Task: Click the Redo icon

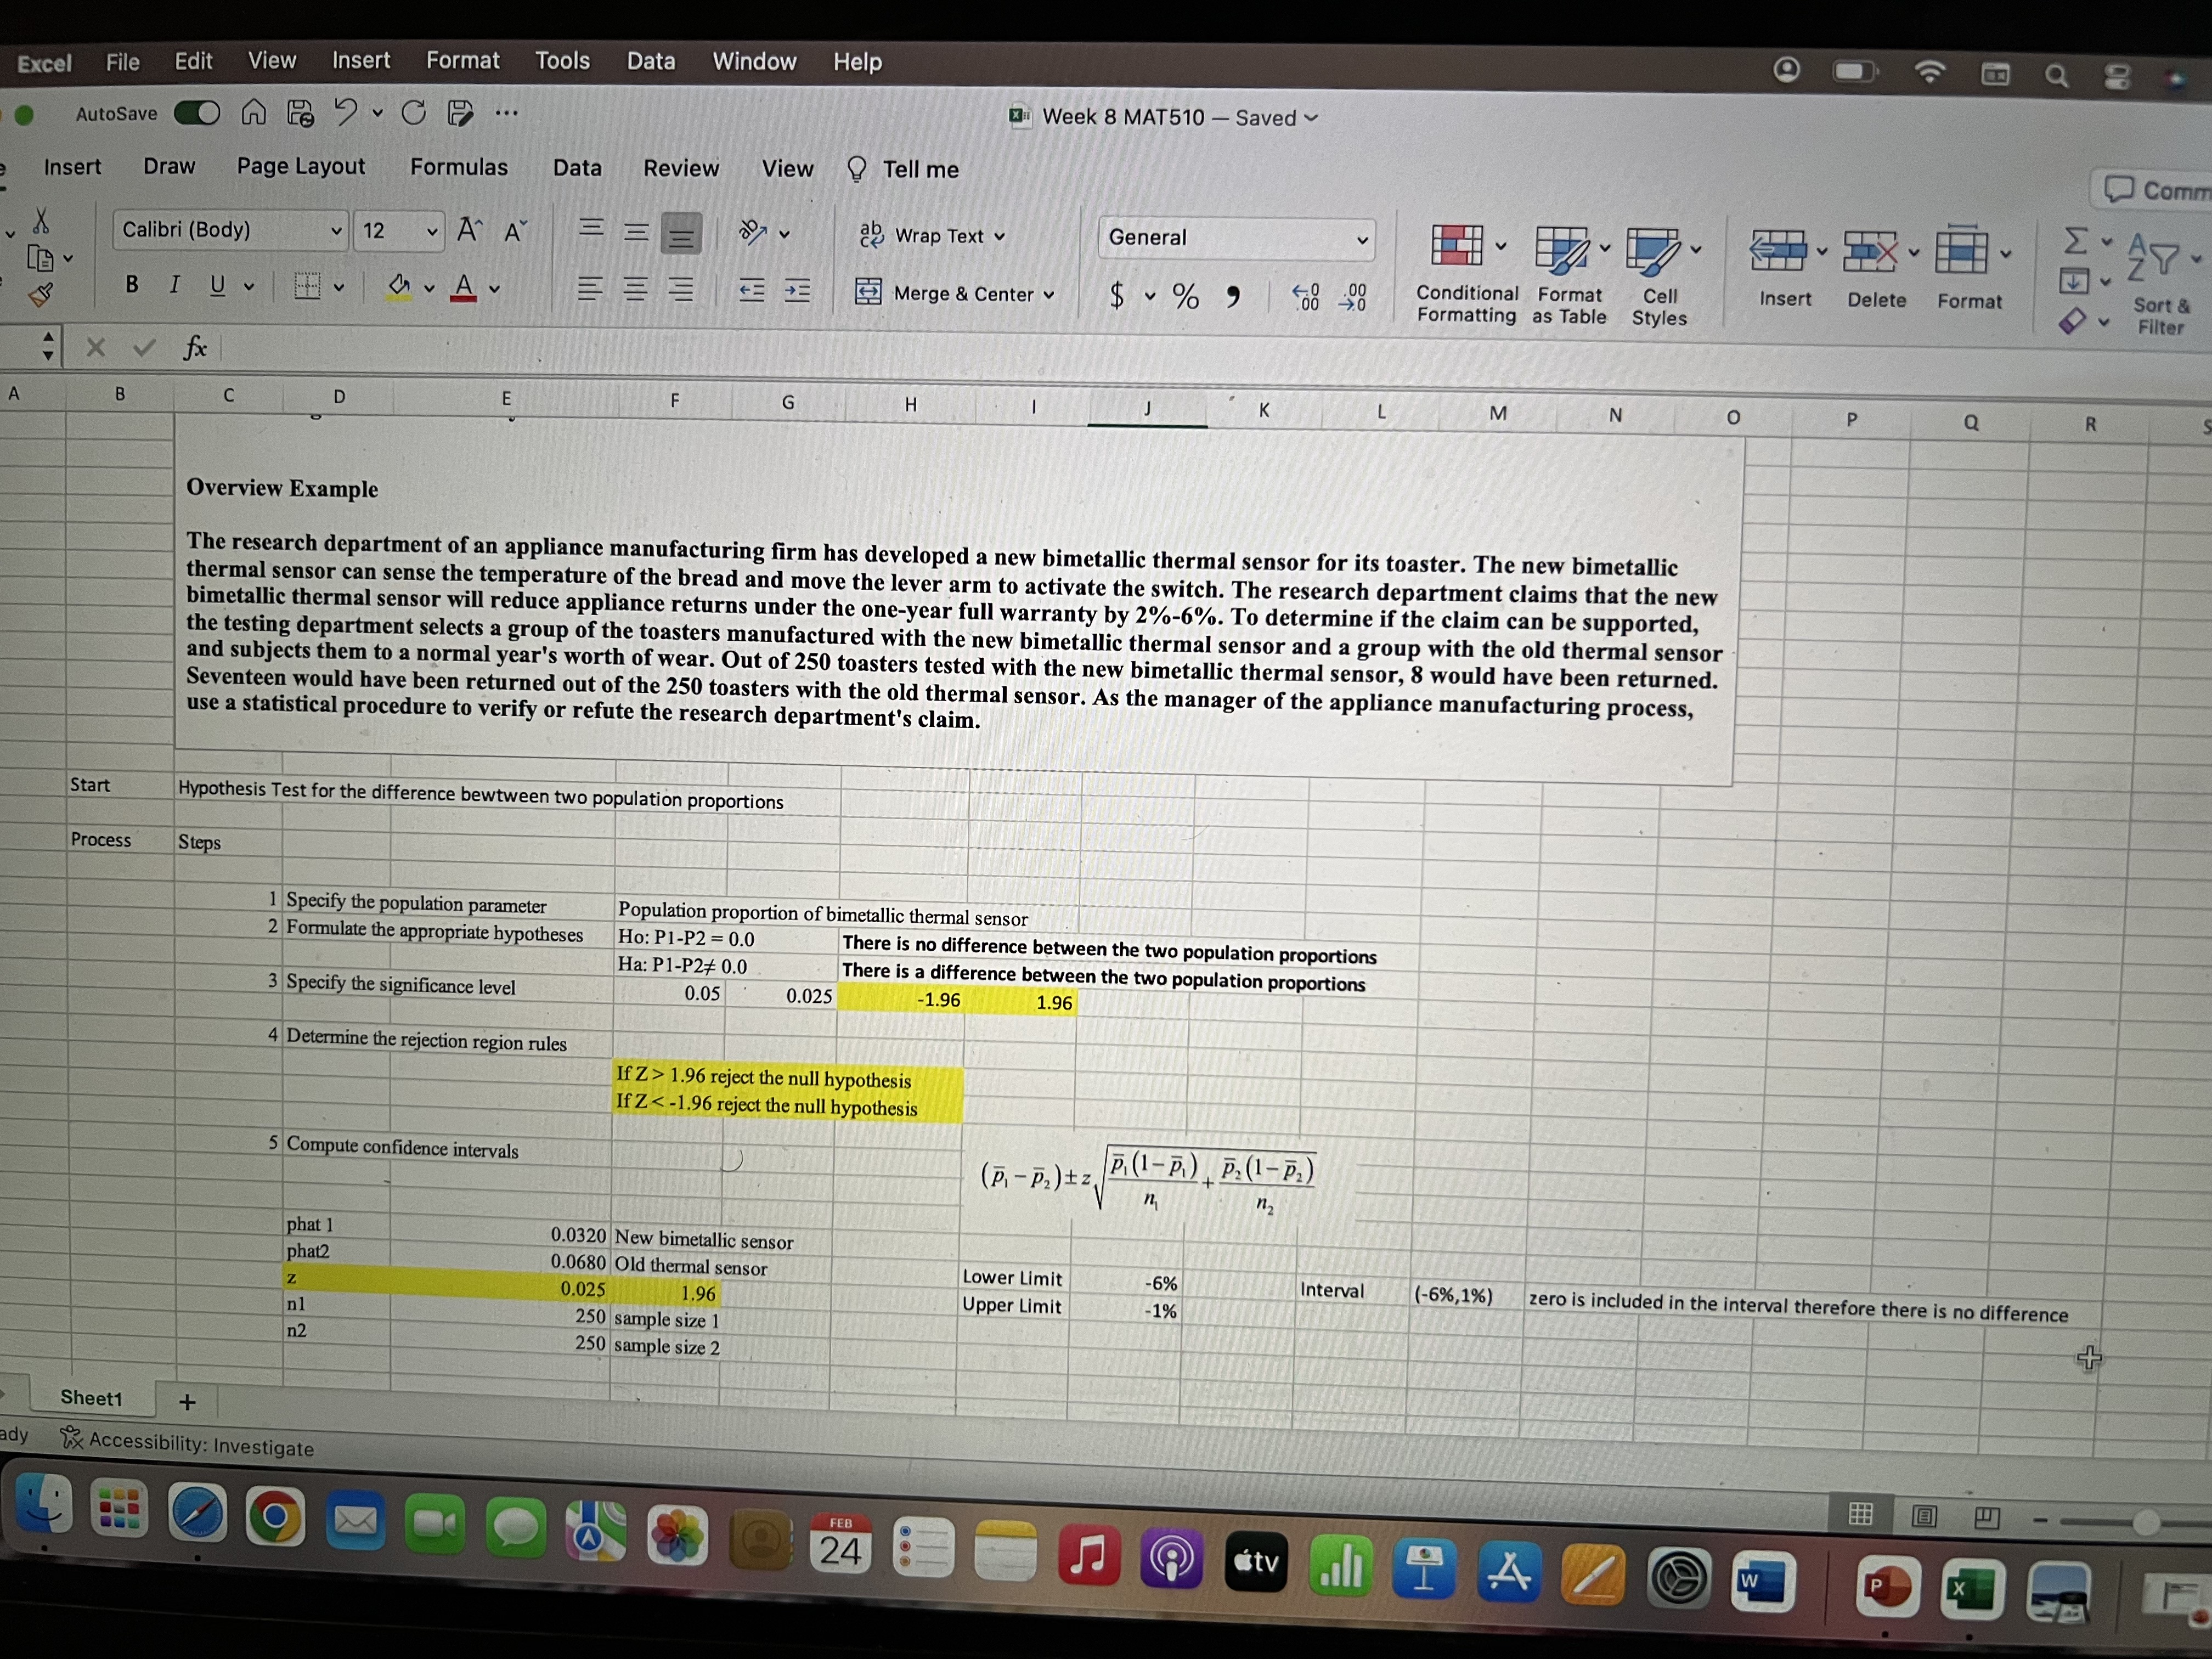Action: tap(413, 113)
